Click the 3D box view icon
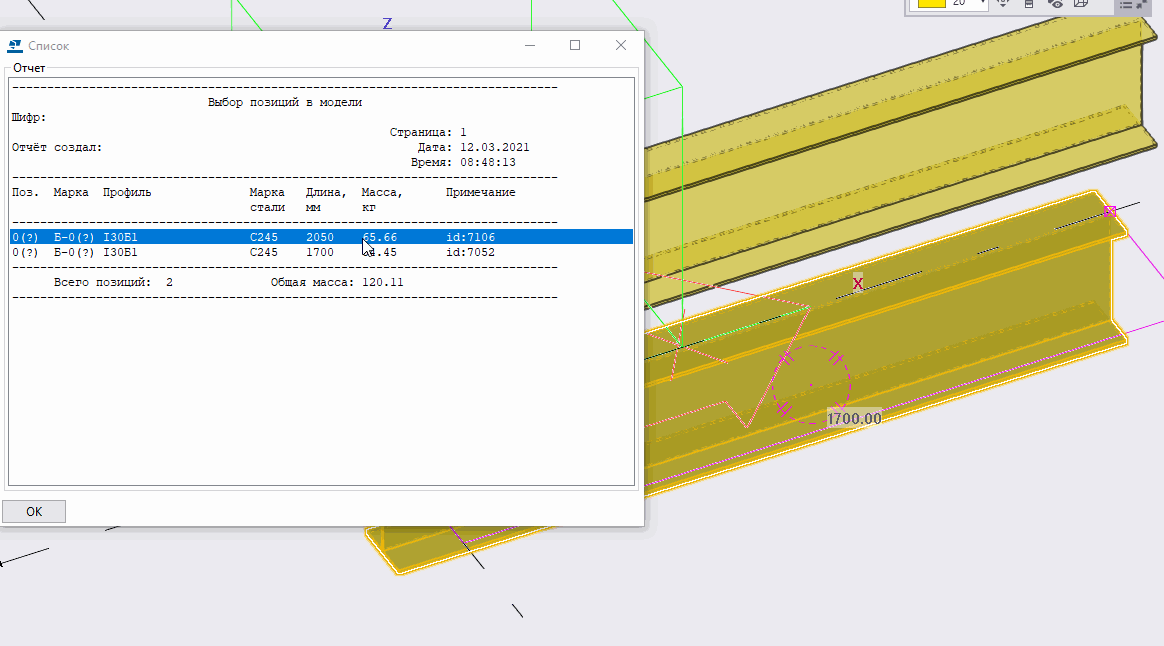 coord(1081,4)
